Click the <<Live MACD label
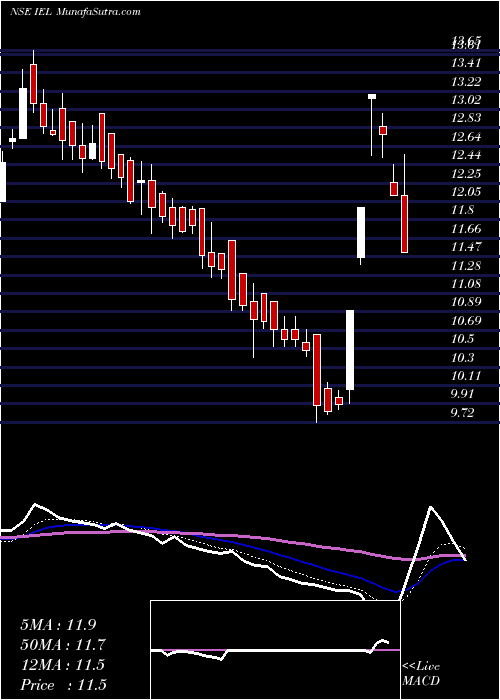The image size is (500, 700). point(421,674)
